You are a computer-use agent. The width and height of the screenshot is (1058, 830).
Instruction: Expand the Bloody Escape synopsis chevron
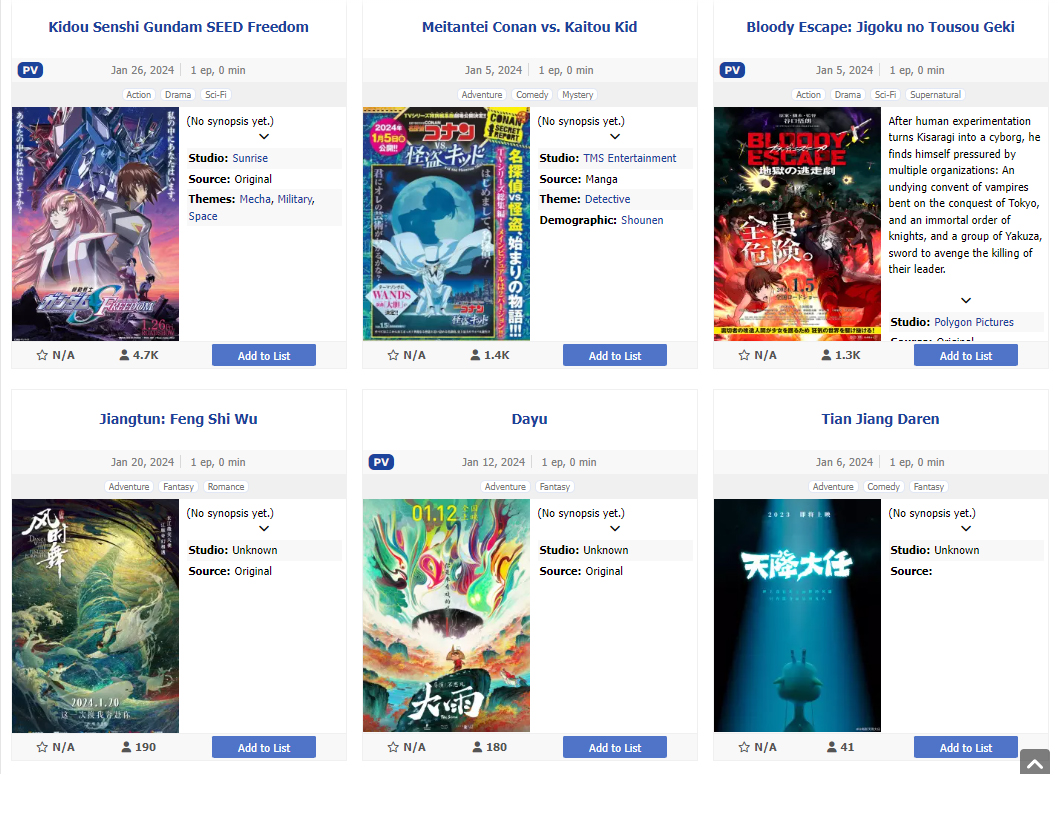click(x=966, y=300)
